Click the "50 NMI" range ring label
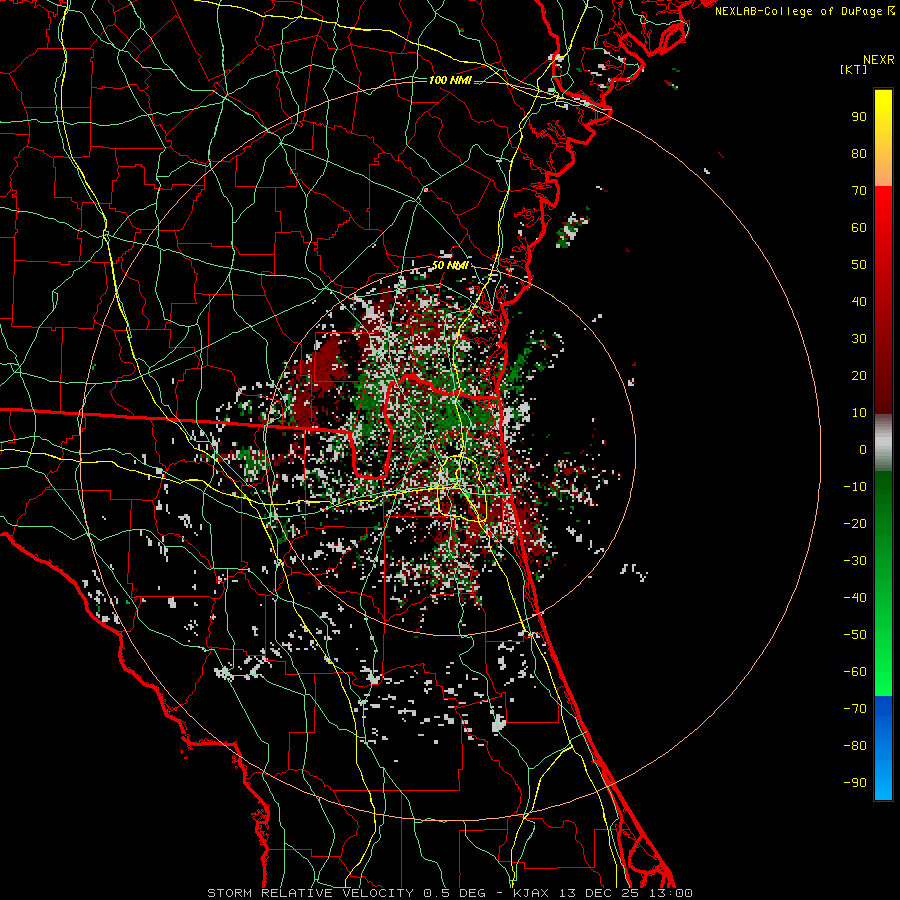The height and width of the screenshot is (900, 900). 450,265
